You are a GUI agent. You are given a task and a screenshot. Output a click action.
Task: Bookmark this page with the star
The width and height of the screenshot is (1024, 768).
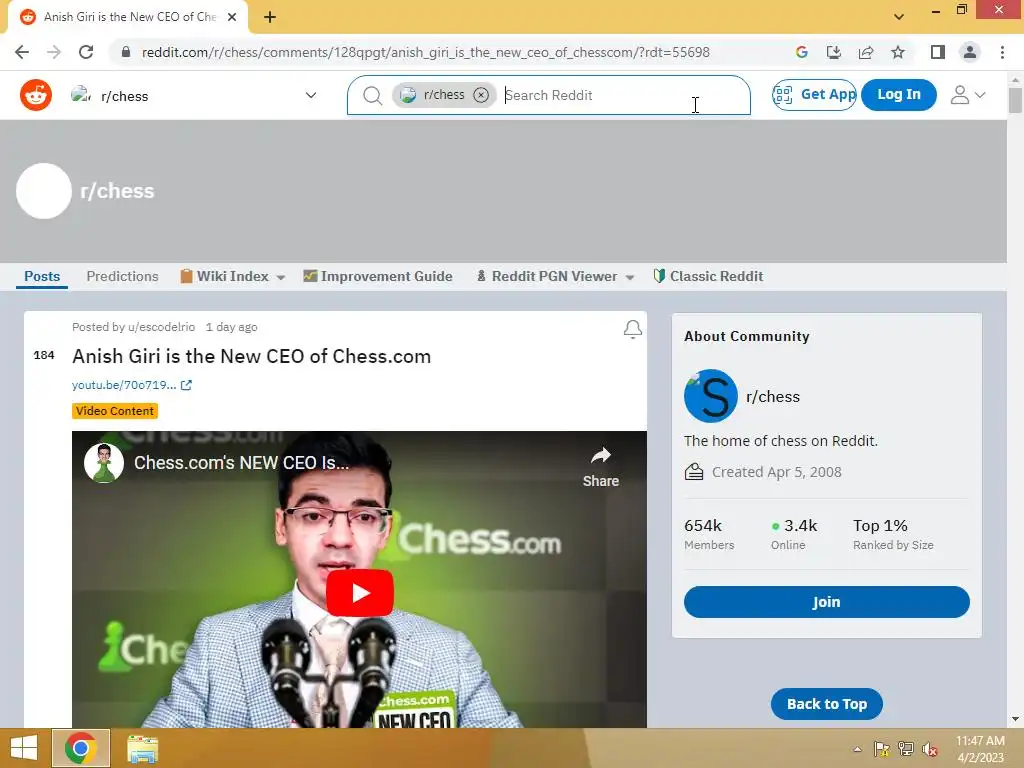tap(898, 52)
